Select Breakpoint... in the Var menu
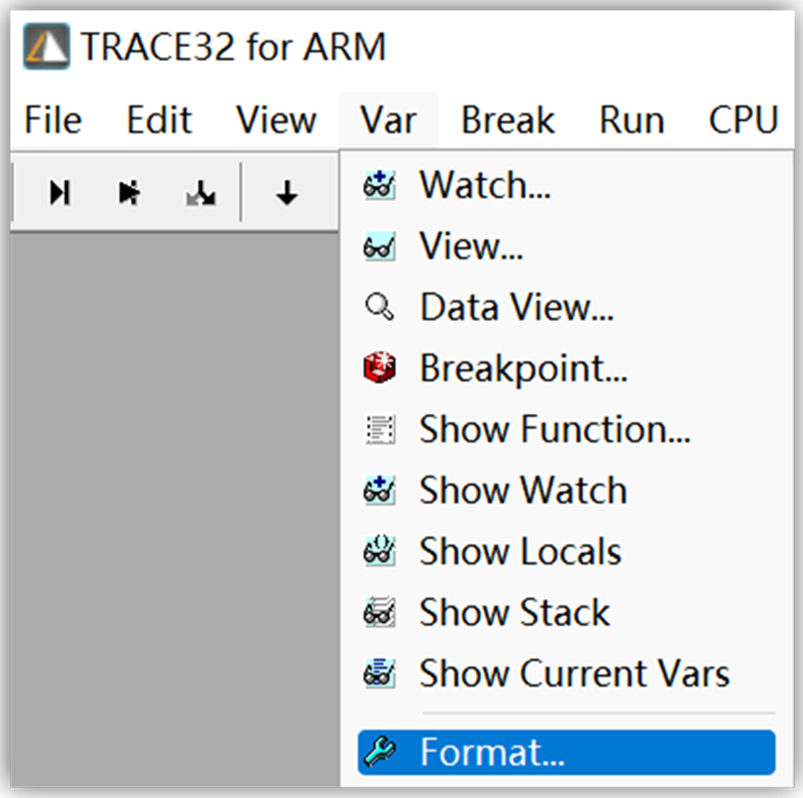The height and width of the screenshot is (798, 803). (x=522, y=367)
